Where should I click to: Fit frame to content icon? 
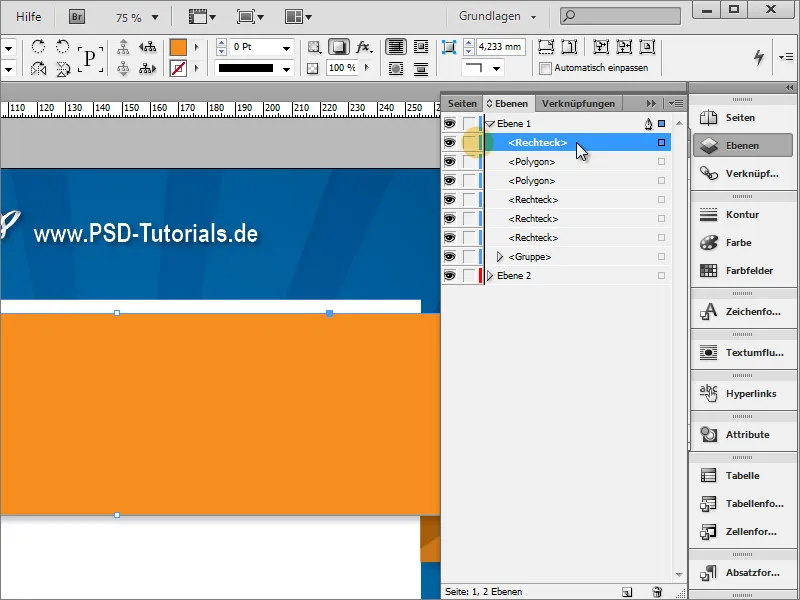(x=624, y=47)
